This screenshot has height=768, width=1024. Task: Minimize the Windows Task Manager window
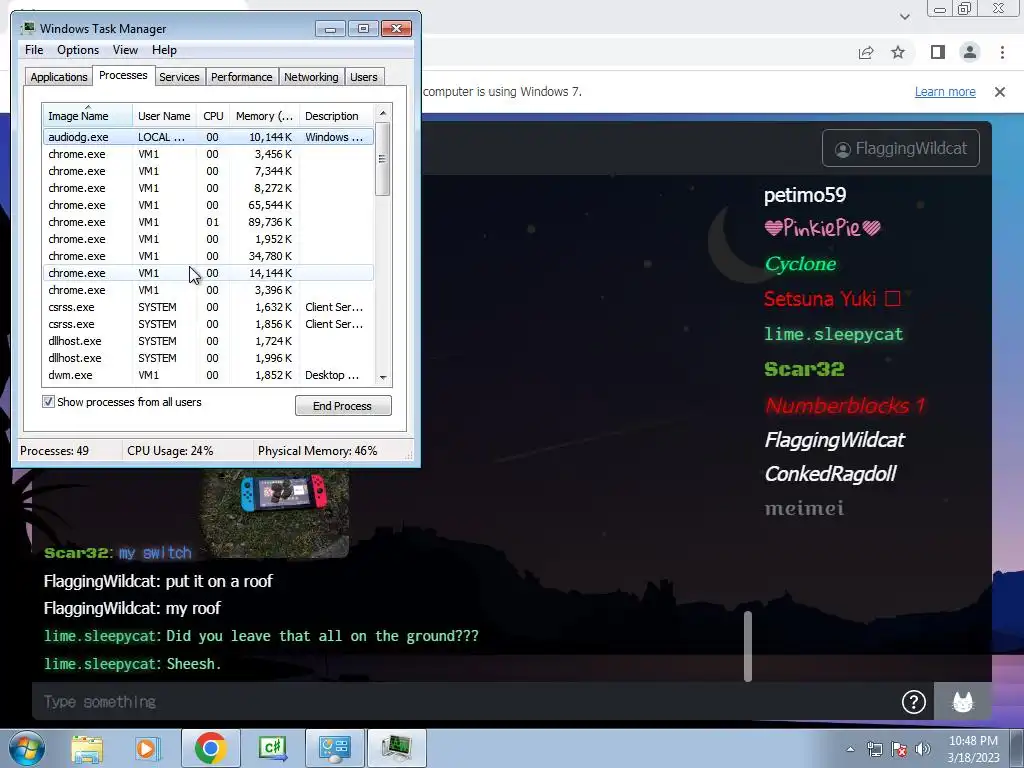click(330, 29)
